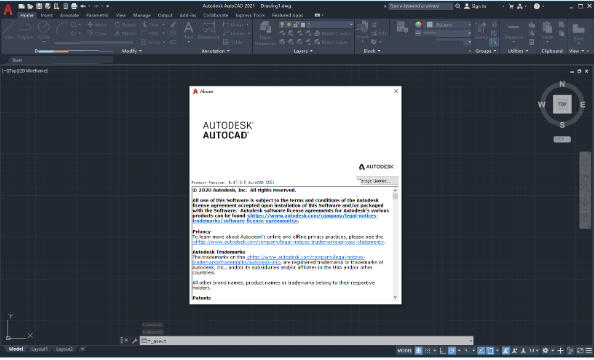
Task: Open the Autodesk trademarks link in About dialog
Action: coord(279,260)
